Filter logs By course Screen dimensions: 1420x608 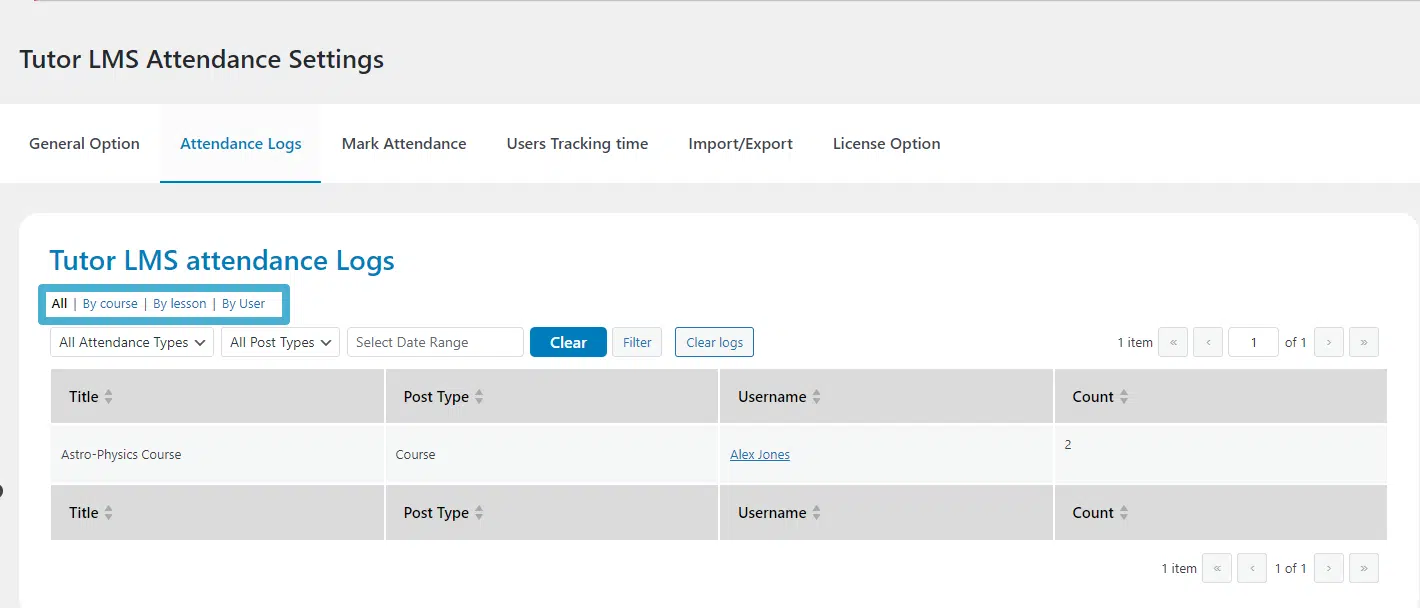pos(110,304)
